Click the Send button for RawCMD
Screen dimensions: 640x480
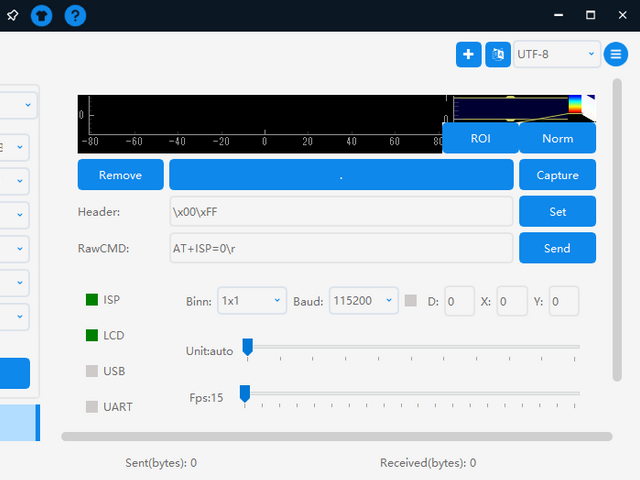[557, 248]
